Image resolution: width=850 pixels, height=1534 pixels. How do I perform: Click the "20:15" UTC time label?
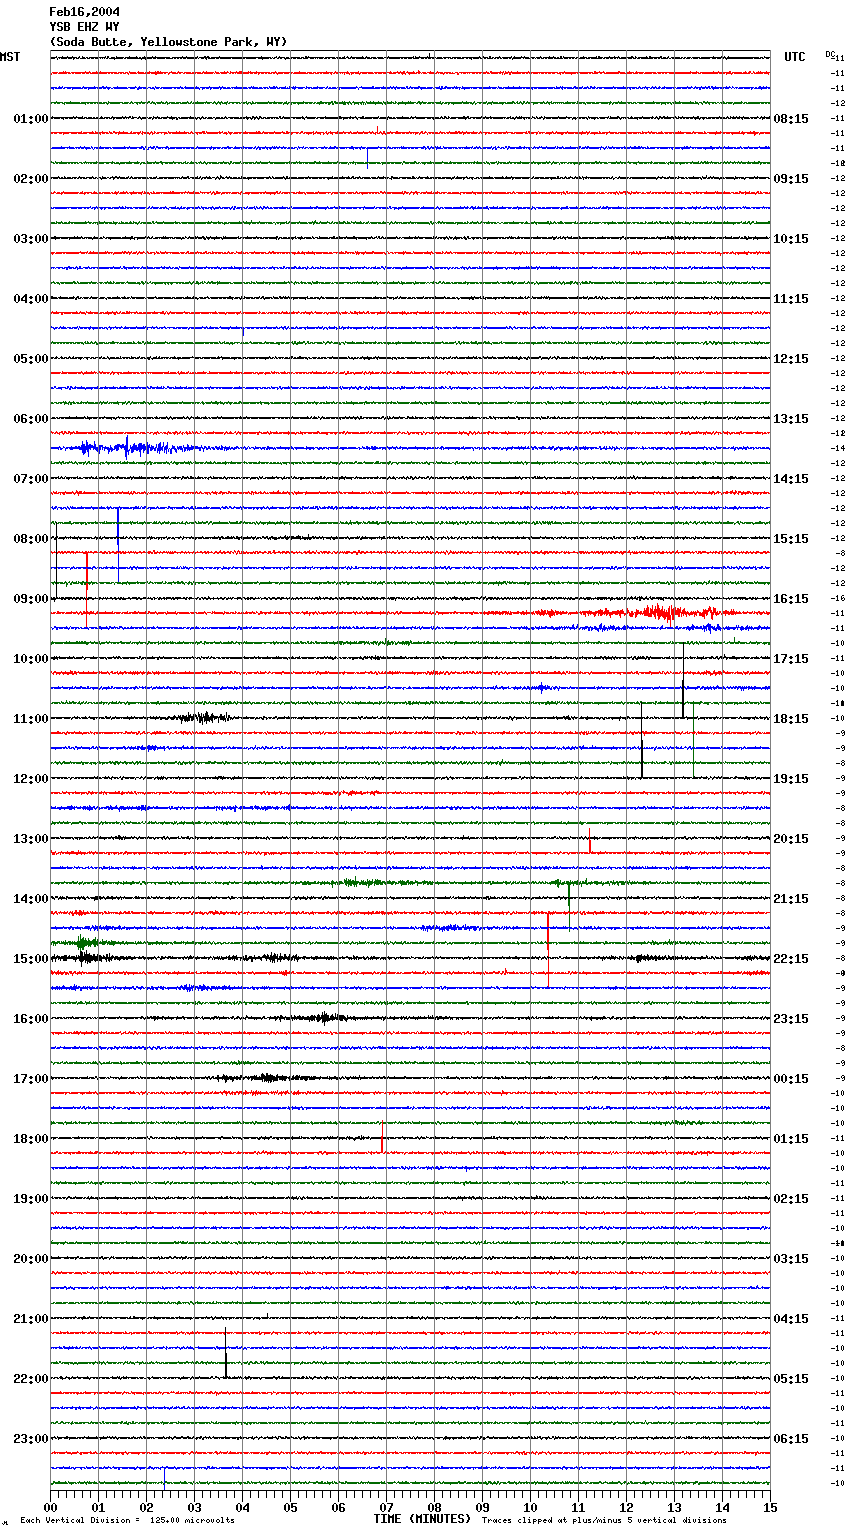[x=791, y=839]
